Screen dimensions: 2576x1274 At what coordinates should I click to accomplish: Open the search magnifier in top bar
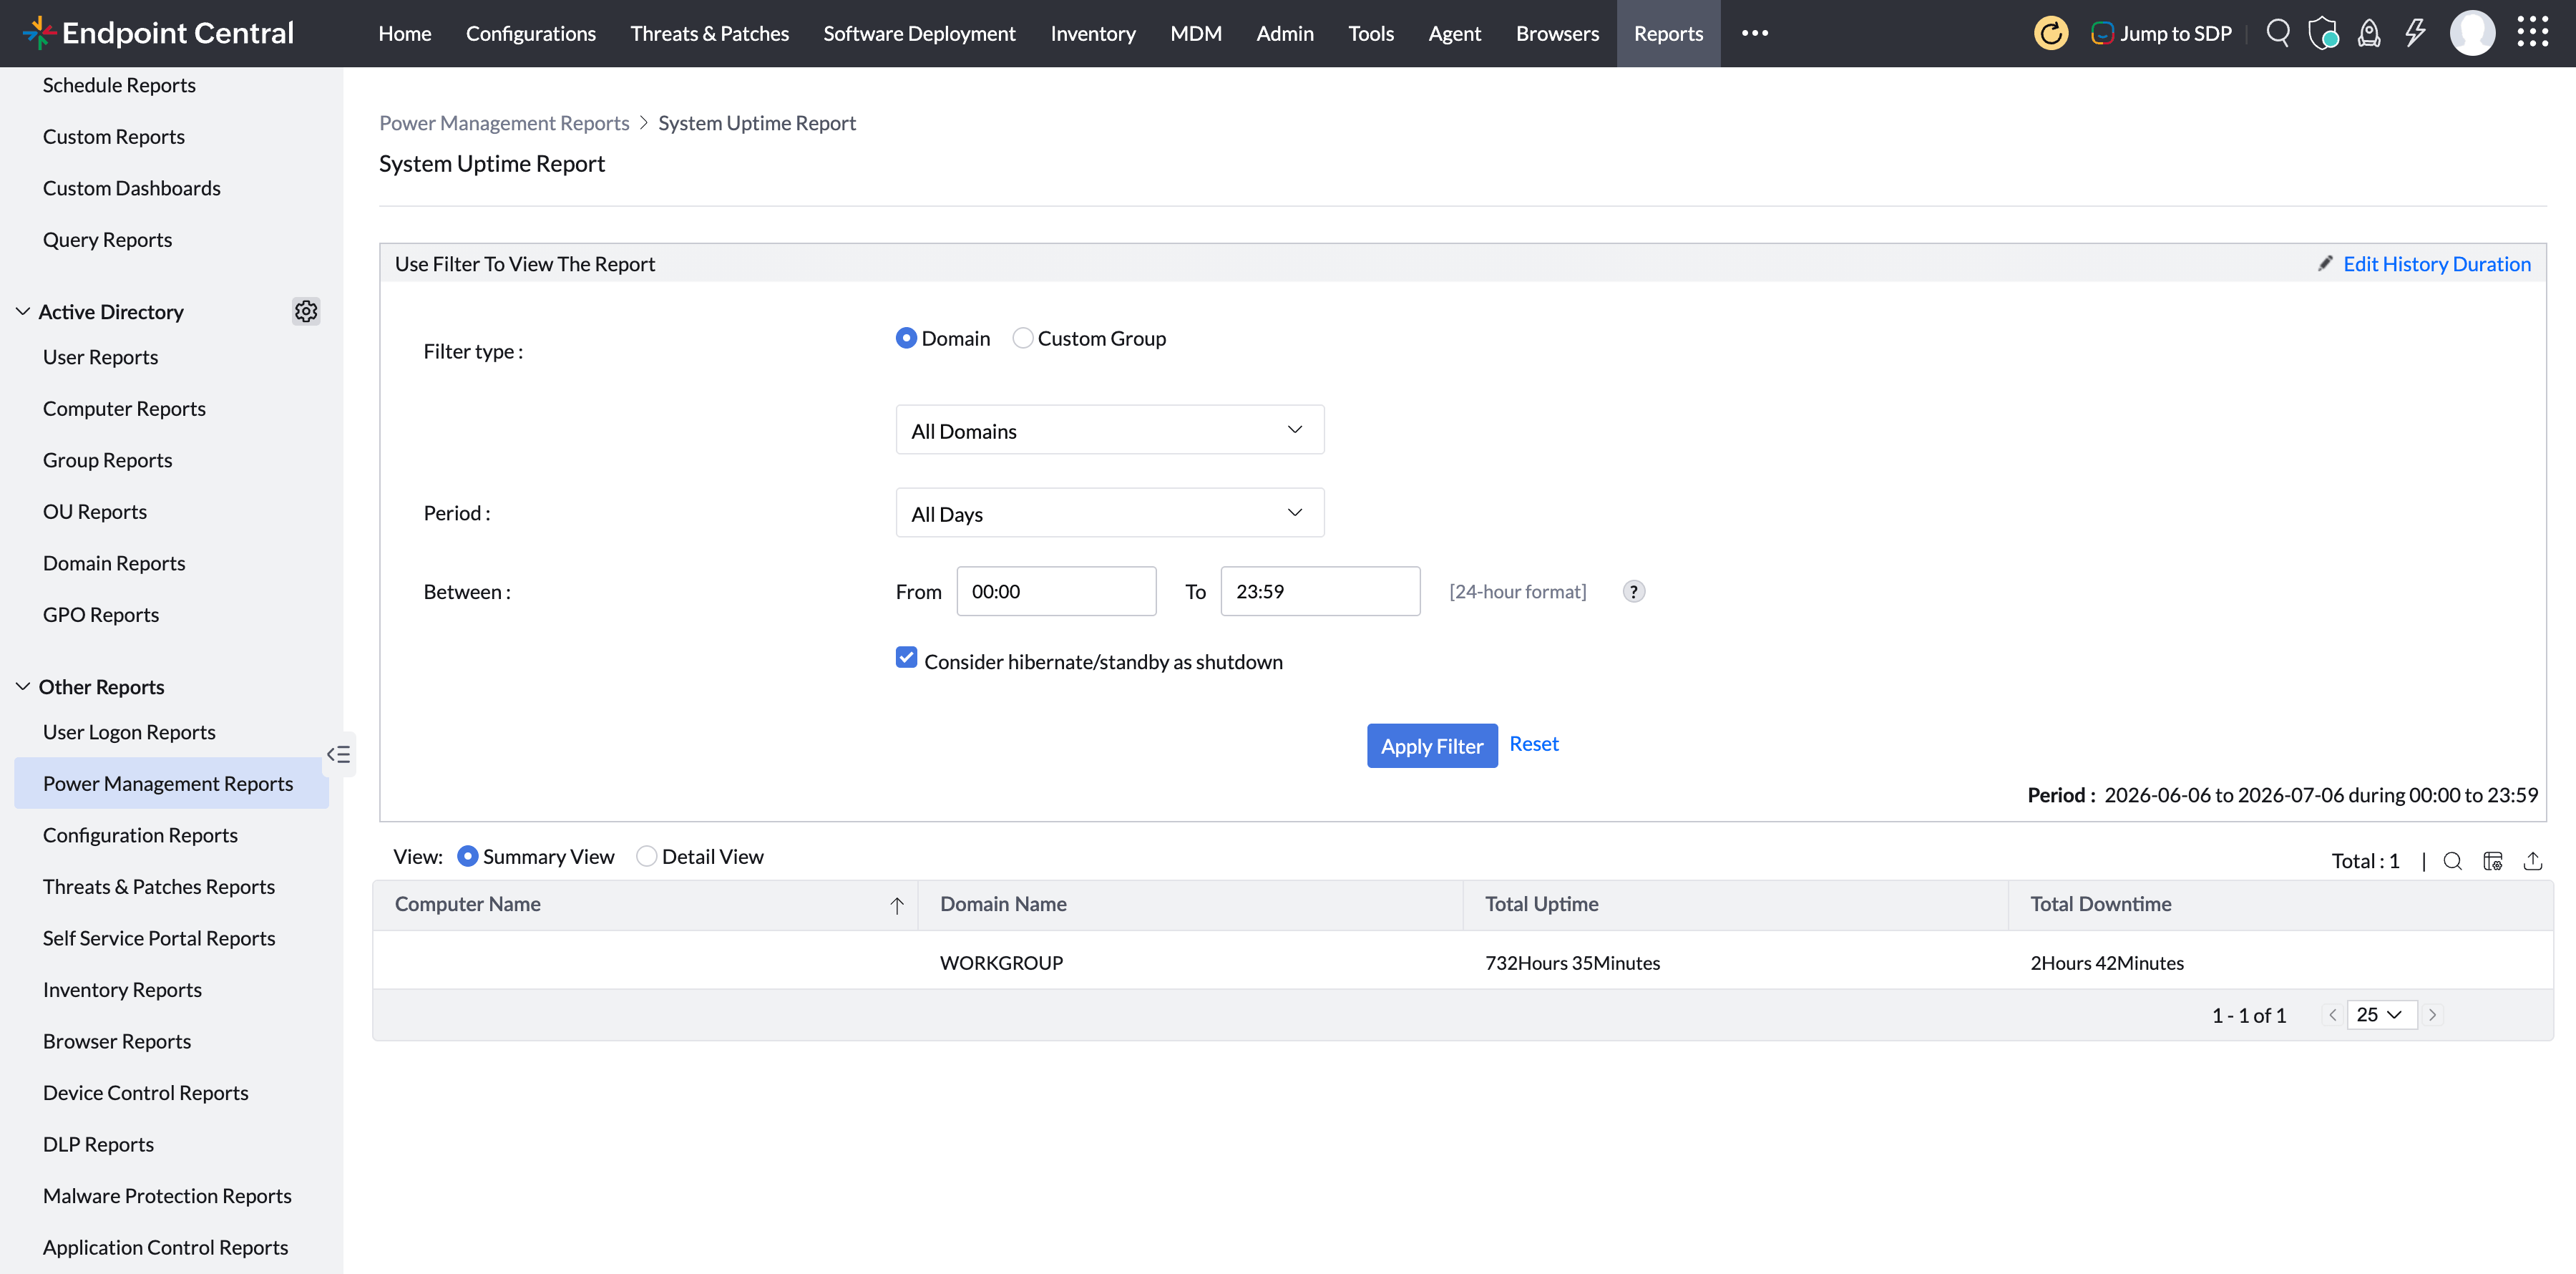(2278, 33)
